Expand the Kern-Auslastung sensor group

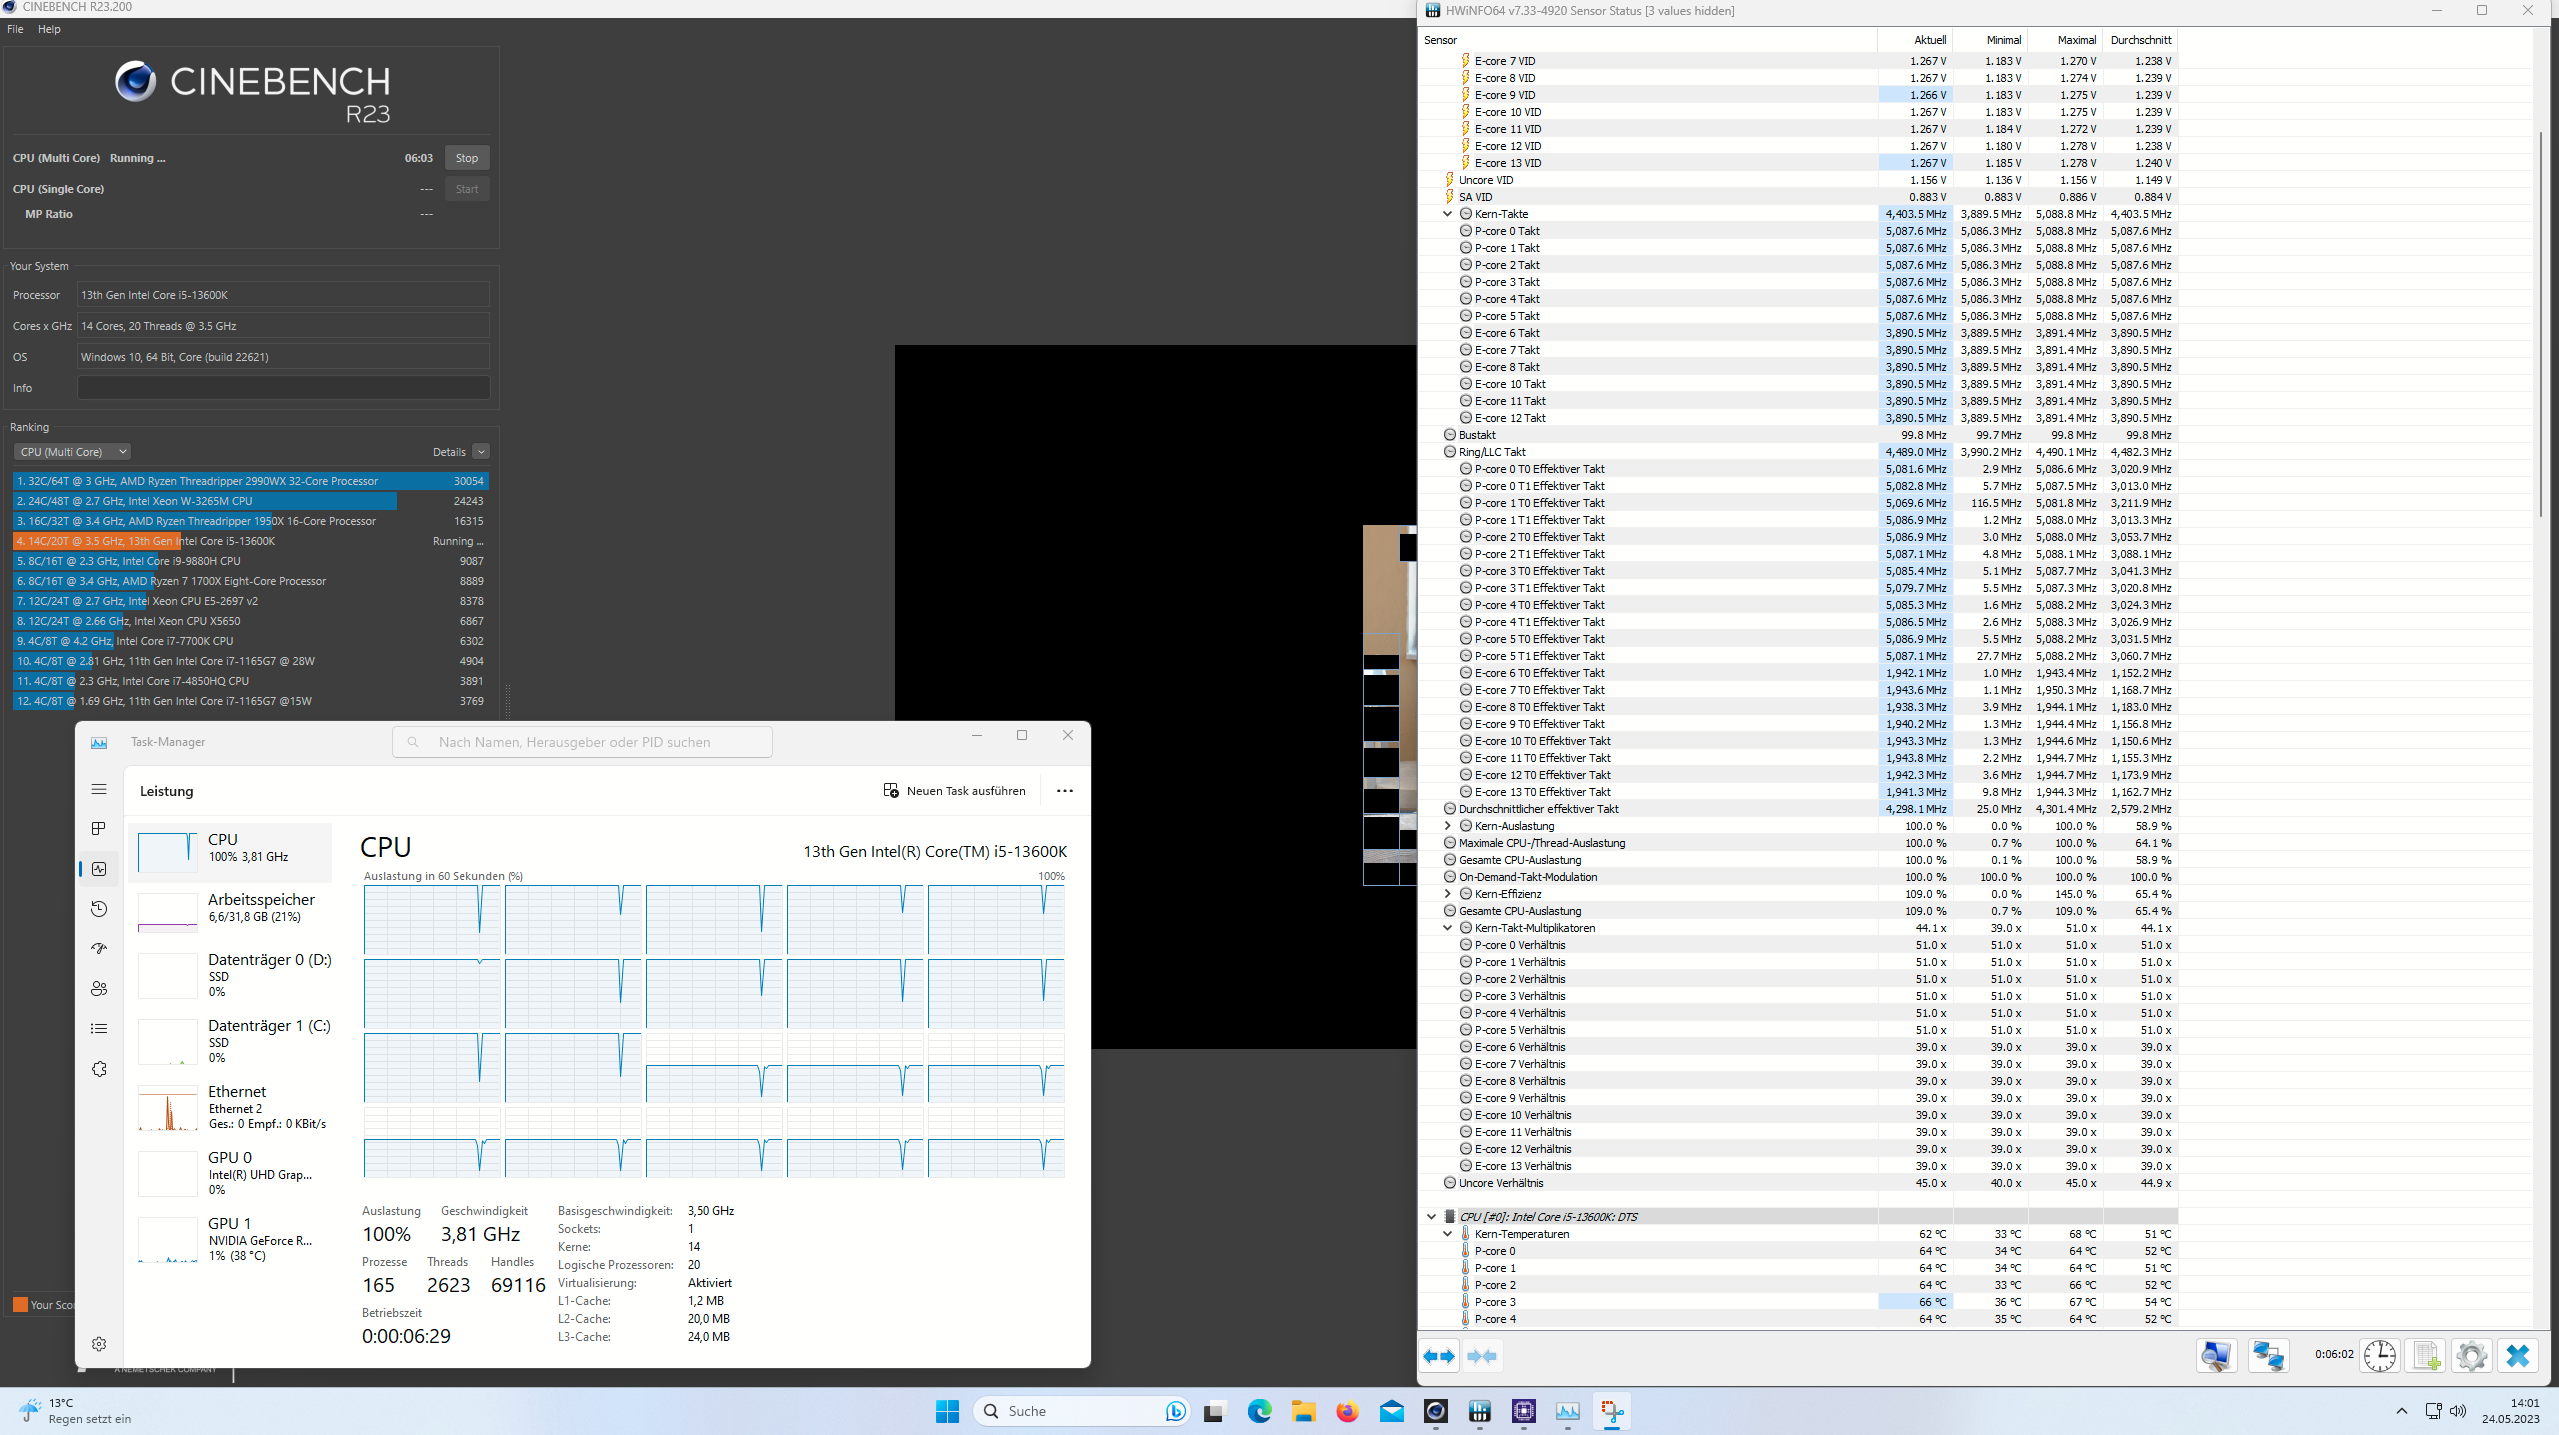coord(1447,826)
